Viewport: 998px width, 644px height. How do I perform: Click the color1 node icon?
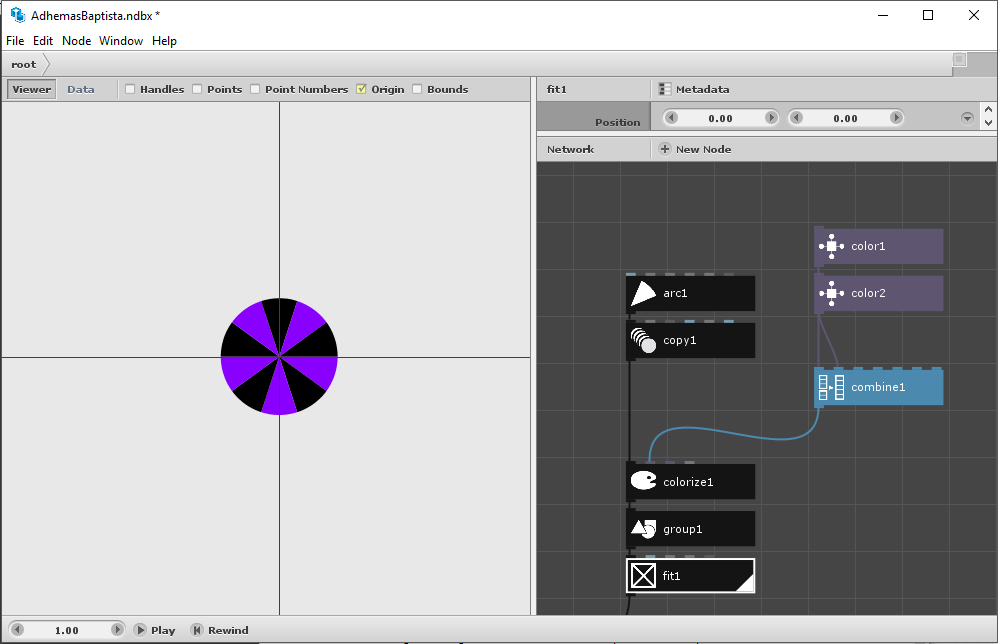pos(831,246)
